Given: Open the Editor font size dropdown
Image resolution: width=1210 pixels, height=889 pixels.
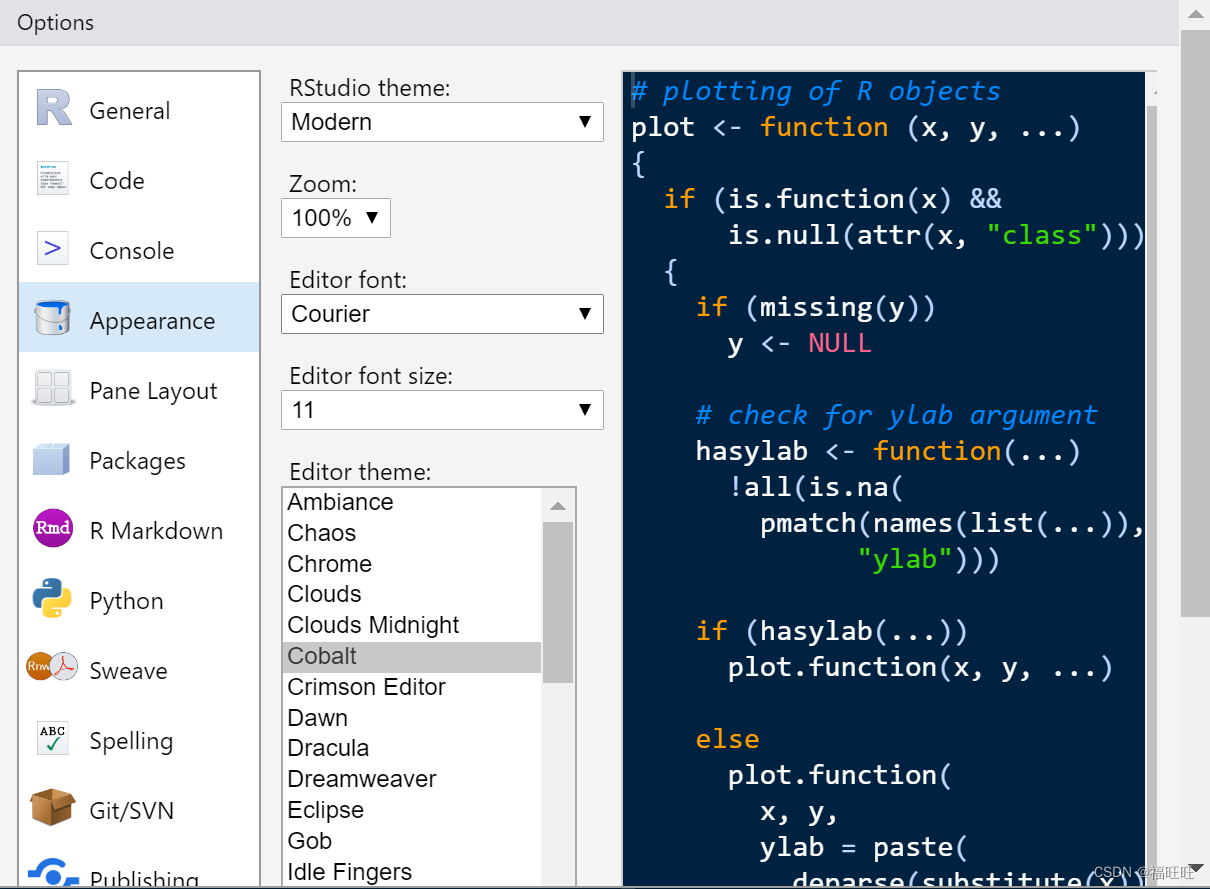Looking at the screenshot, I should [442, 410].
